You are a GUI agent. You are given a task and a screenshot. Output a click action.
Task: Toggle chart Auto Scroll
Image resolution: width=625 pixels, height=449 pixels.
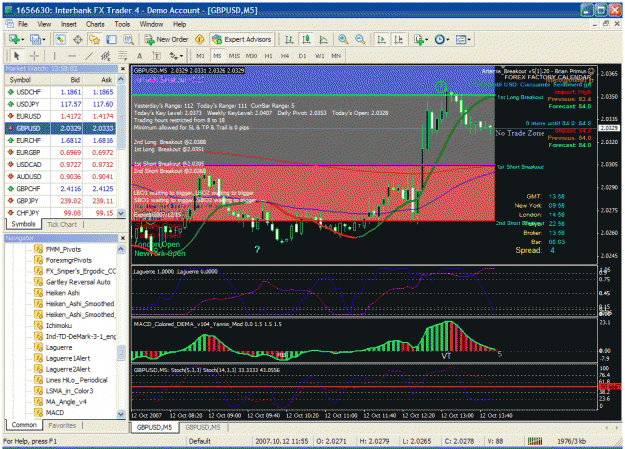click(381, 39)
